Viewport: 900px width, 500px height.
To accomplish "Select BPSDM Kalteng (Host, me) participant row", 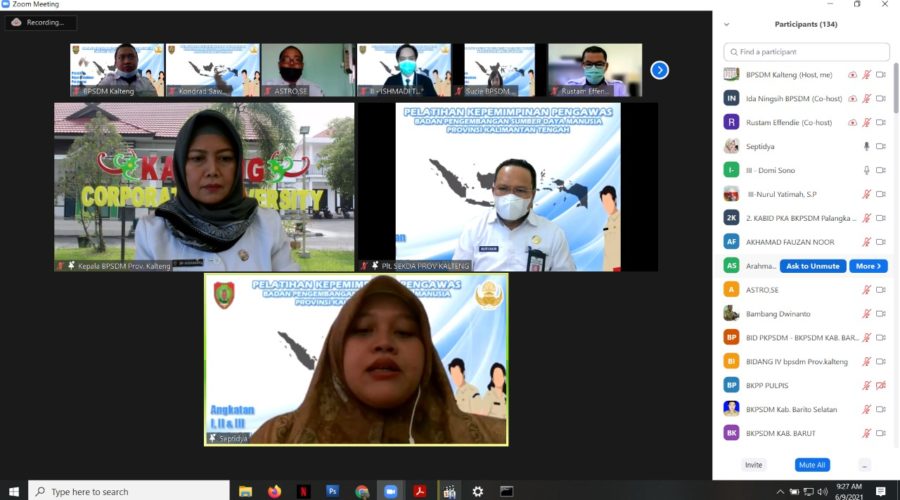I will 804,75.
